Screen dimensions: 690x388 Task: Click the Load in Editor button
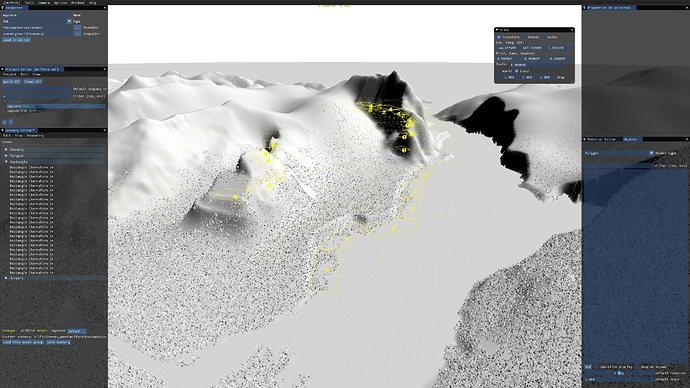(17, 40)
